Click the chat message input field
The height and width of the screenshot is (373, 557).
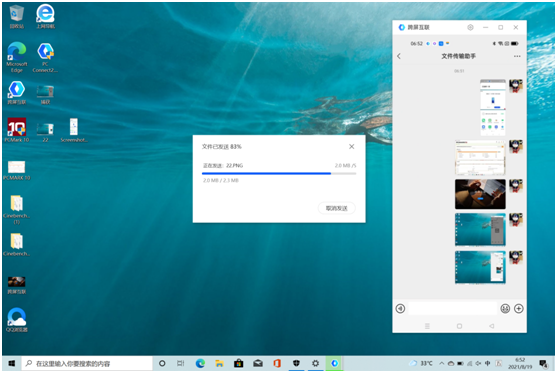(453, 308)
